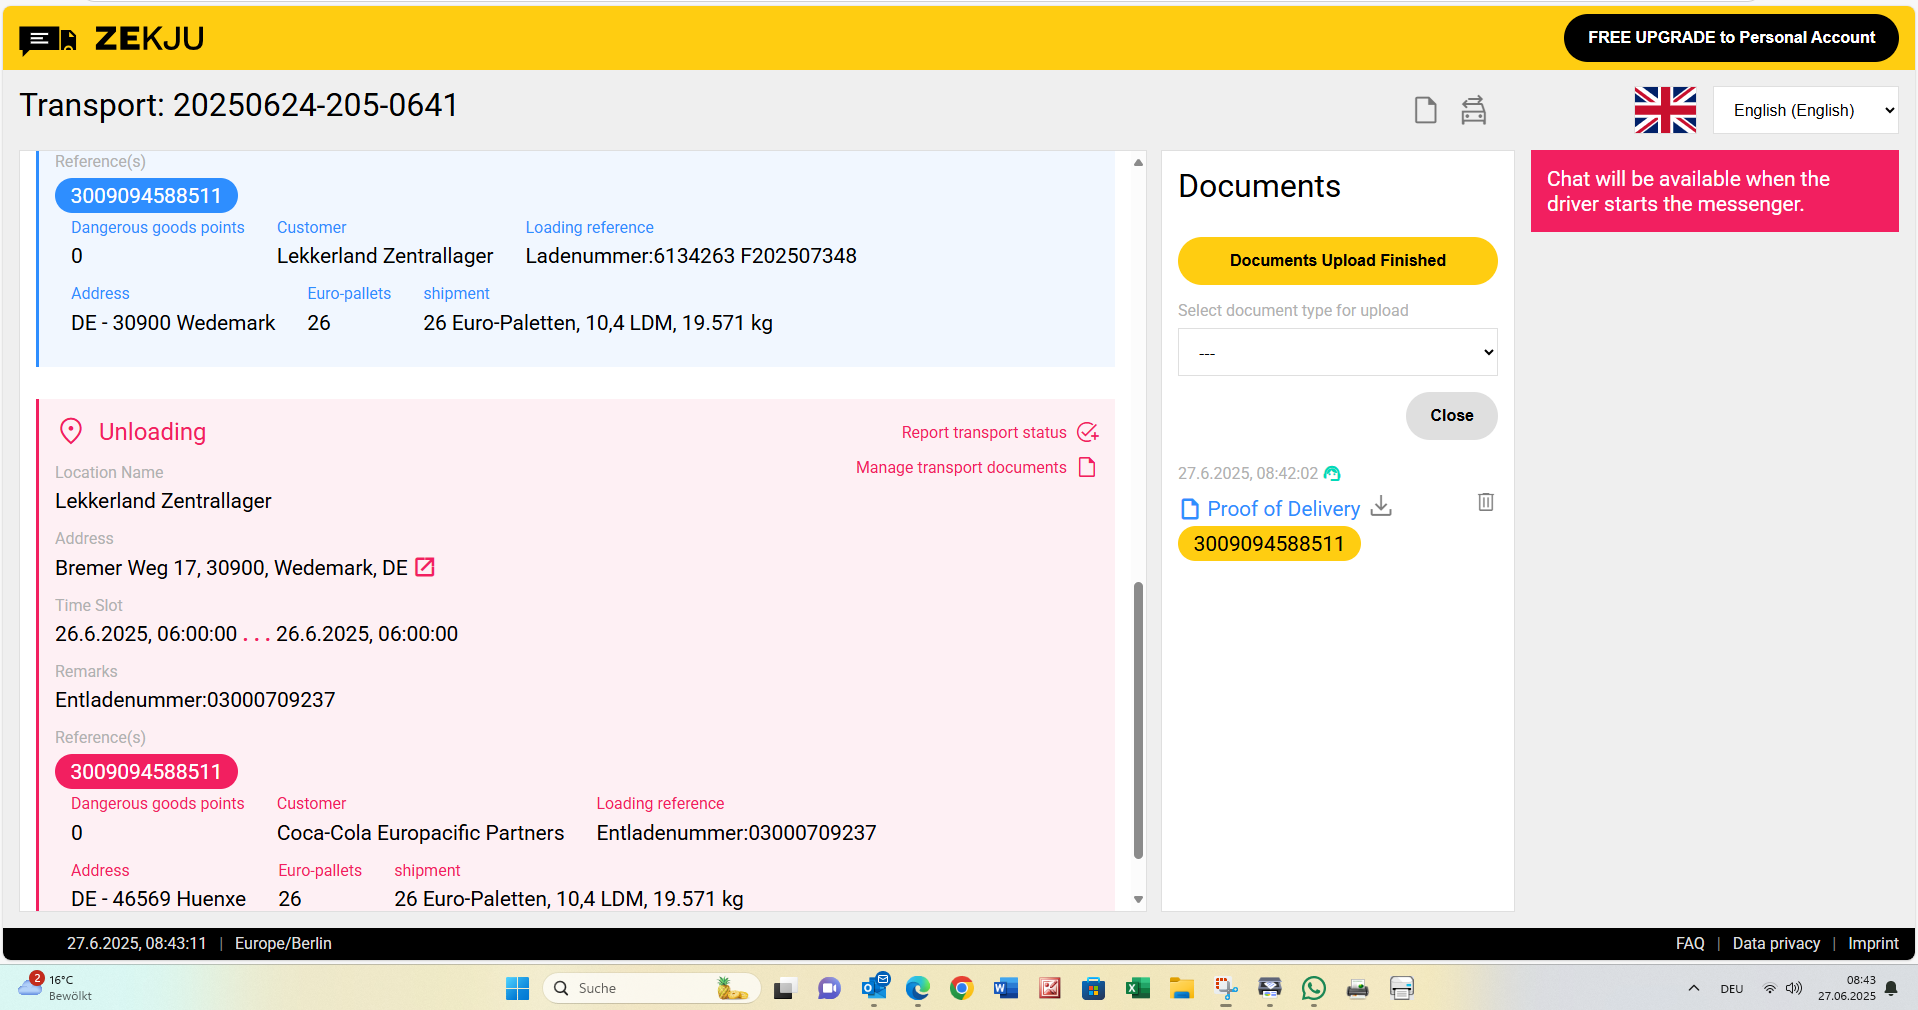The width and height of the screenshot is (1918, 1010).
Task: Open the Windows Start menu
Action: (517, 988)
